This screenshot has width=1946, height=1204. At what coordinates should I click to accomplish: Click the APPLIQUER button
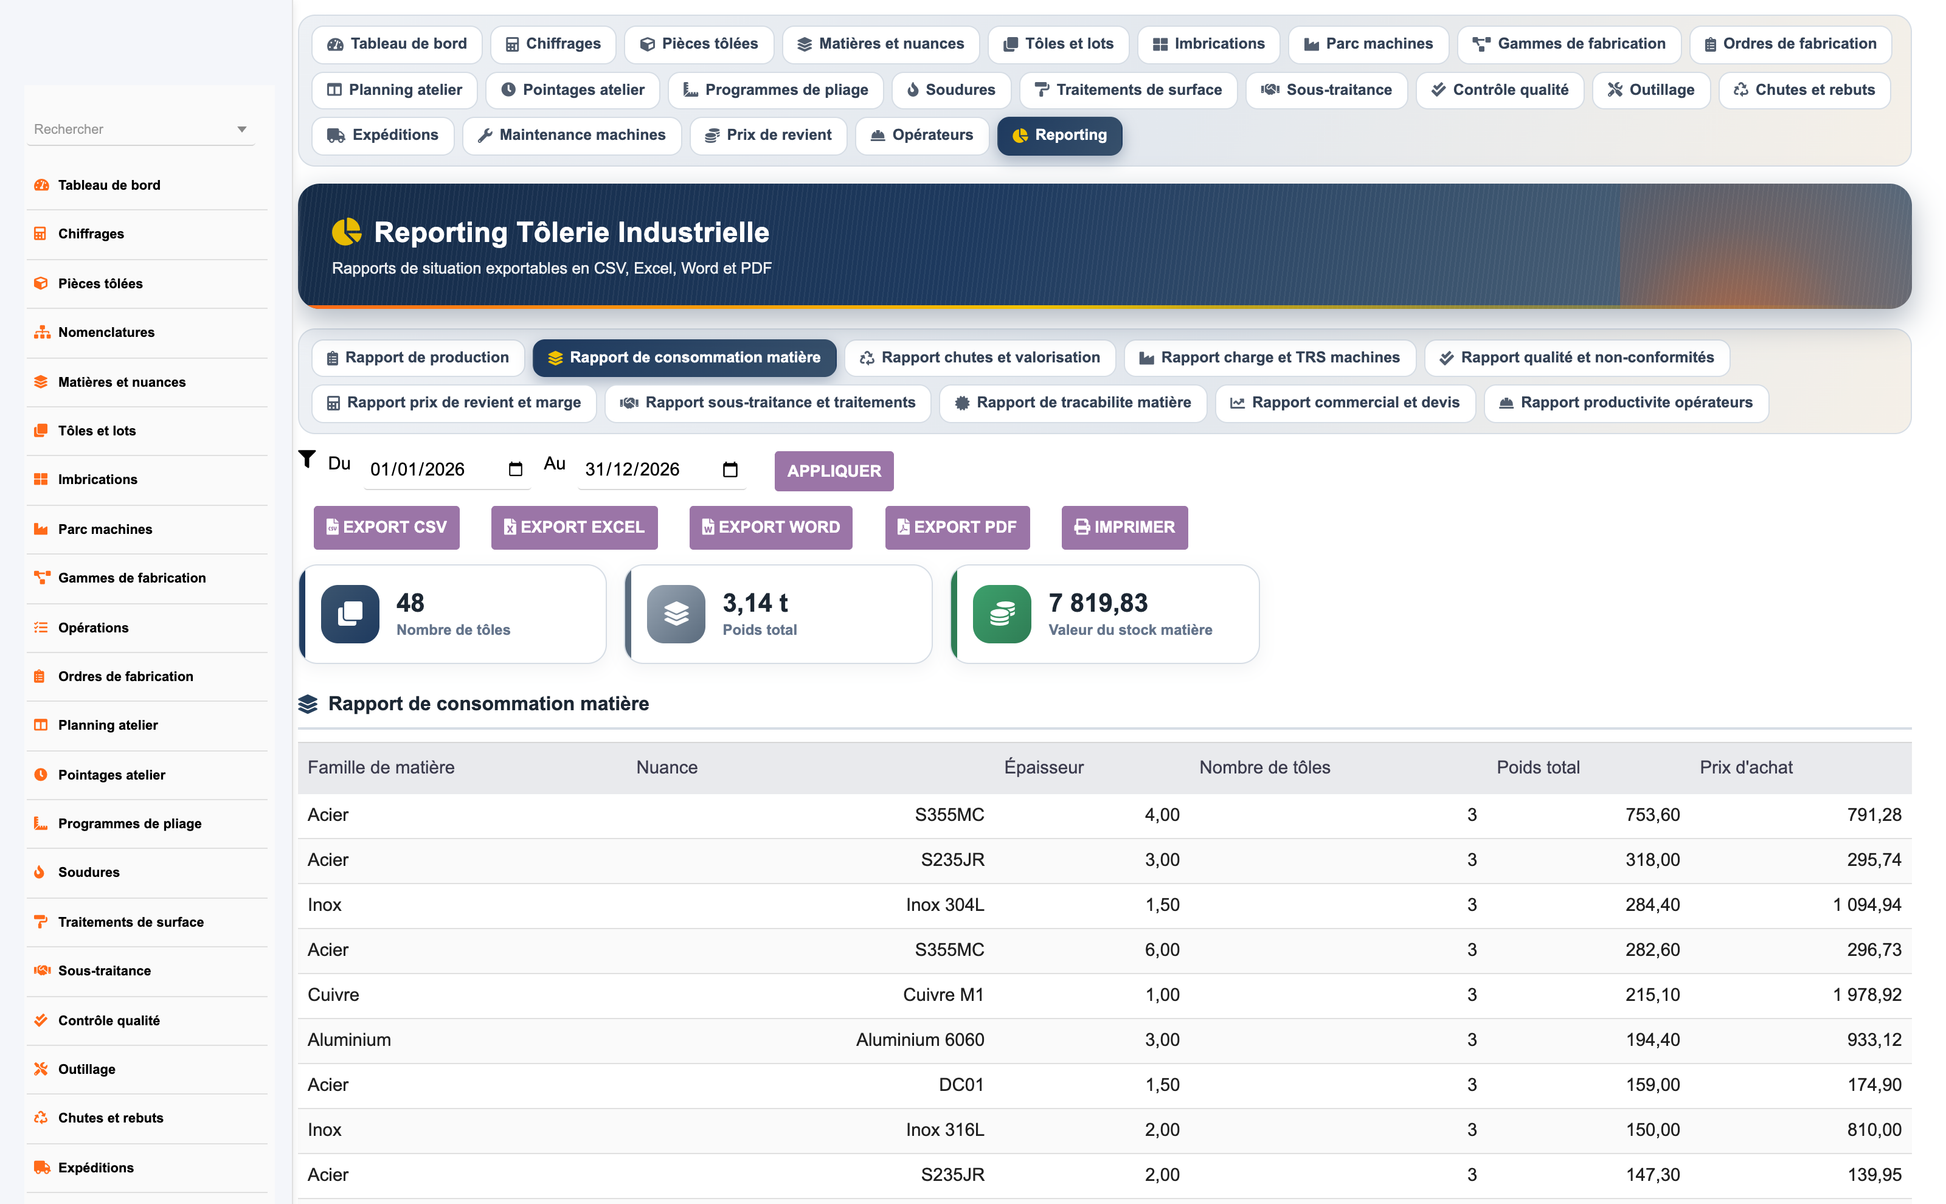(834, 471)
